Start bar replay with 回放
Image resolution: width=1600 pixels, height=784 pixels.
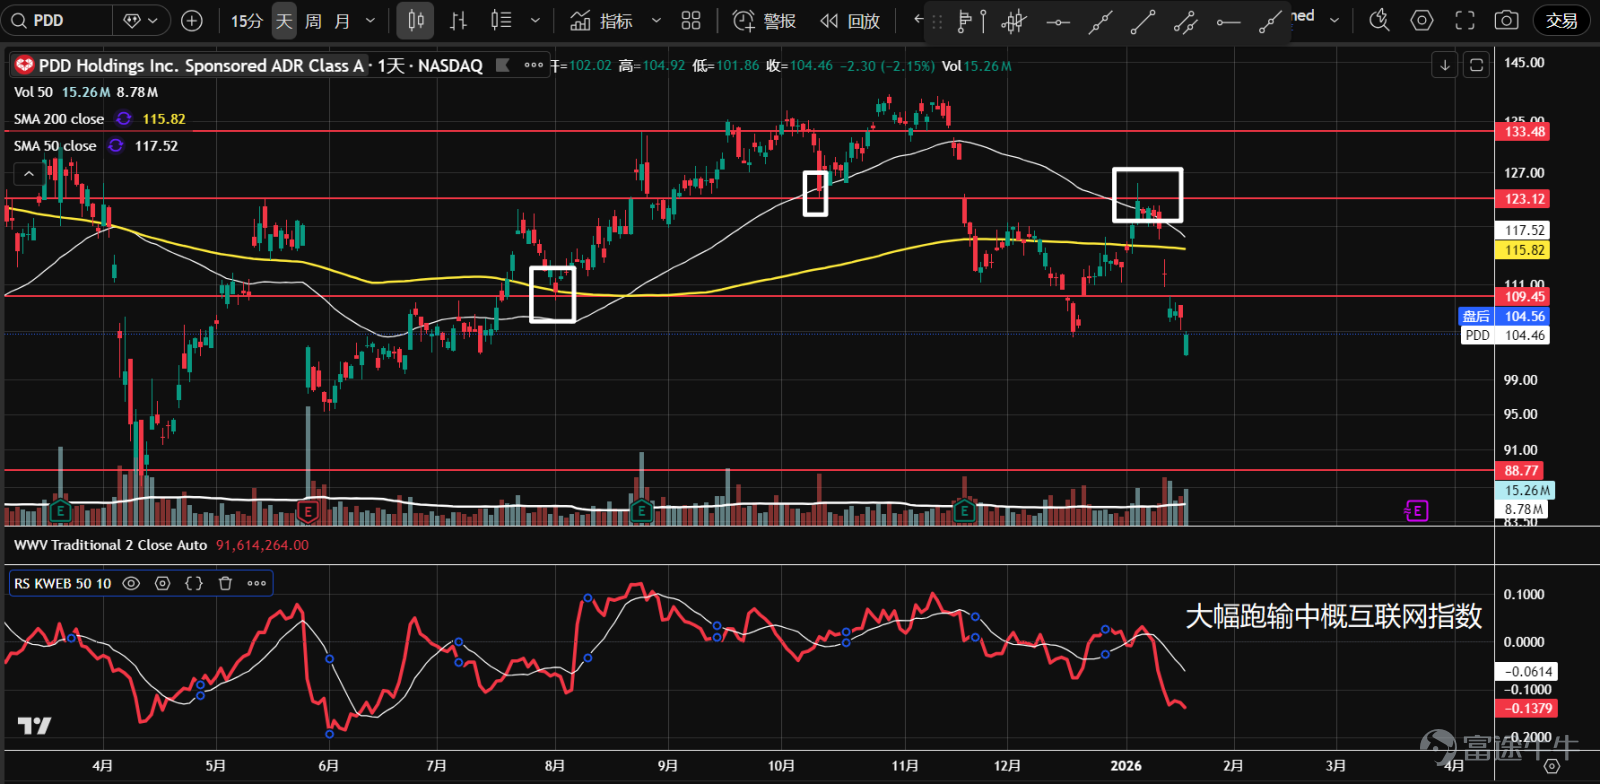pyautogui.click(x=850, y=20)
